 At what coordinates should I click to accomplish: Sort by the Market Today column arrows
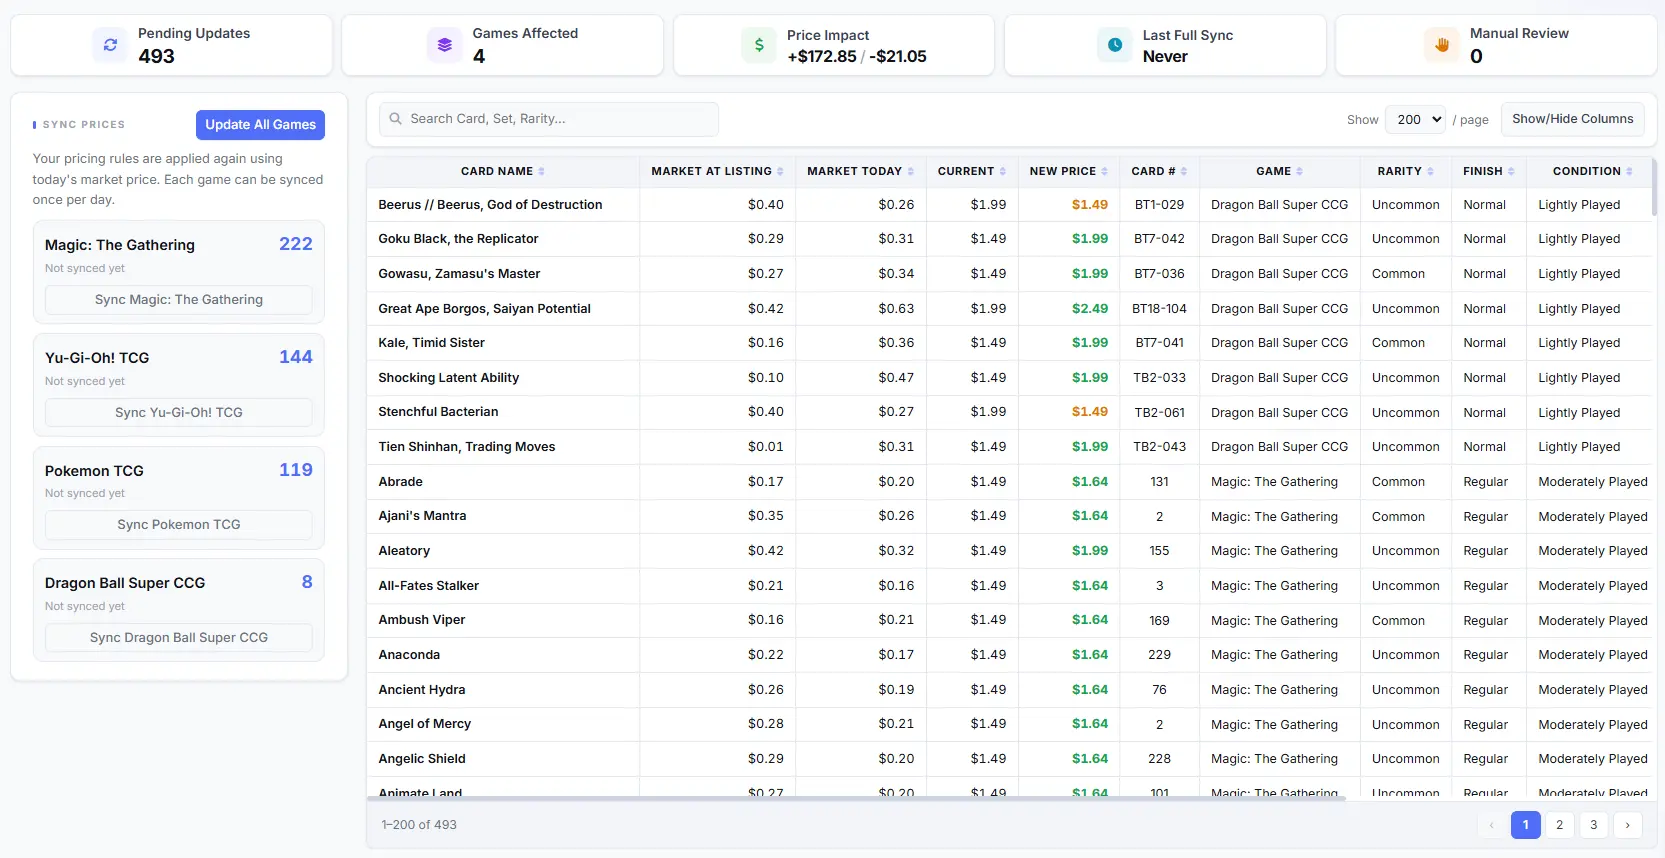[x=910, y=172]
